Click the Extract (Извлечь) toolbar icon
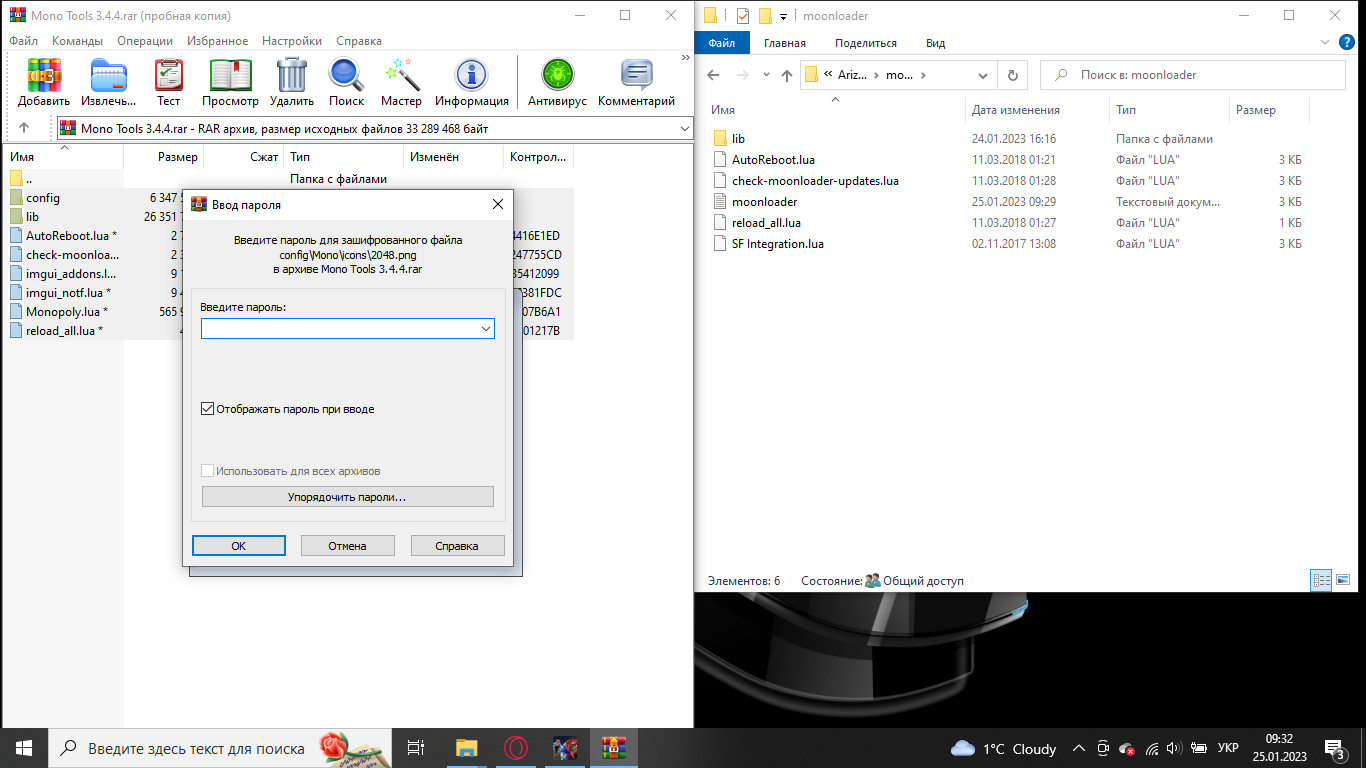The height and width of the screenshot is (768, 1366). pyautogui.click(x=109, y=77)
